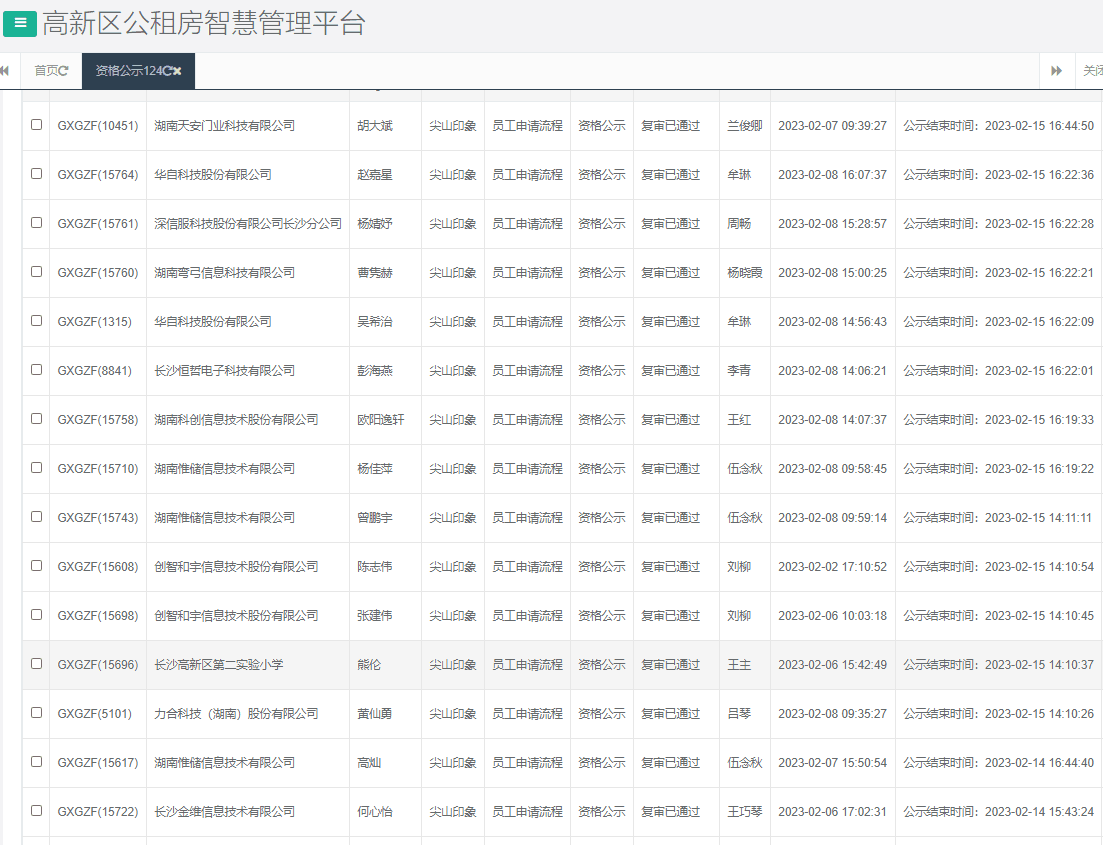Click 员工申请流程 in the 胡大斌 row

pos(527,126)
